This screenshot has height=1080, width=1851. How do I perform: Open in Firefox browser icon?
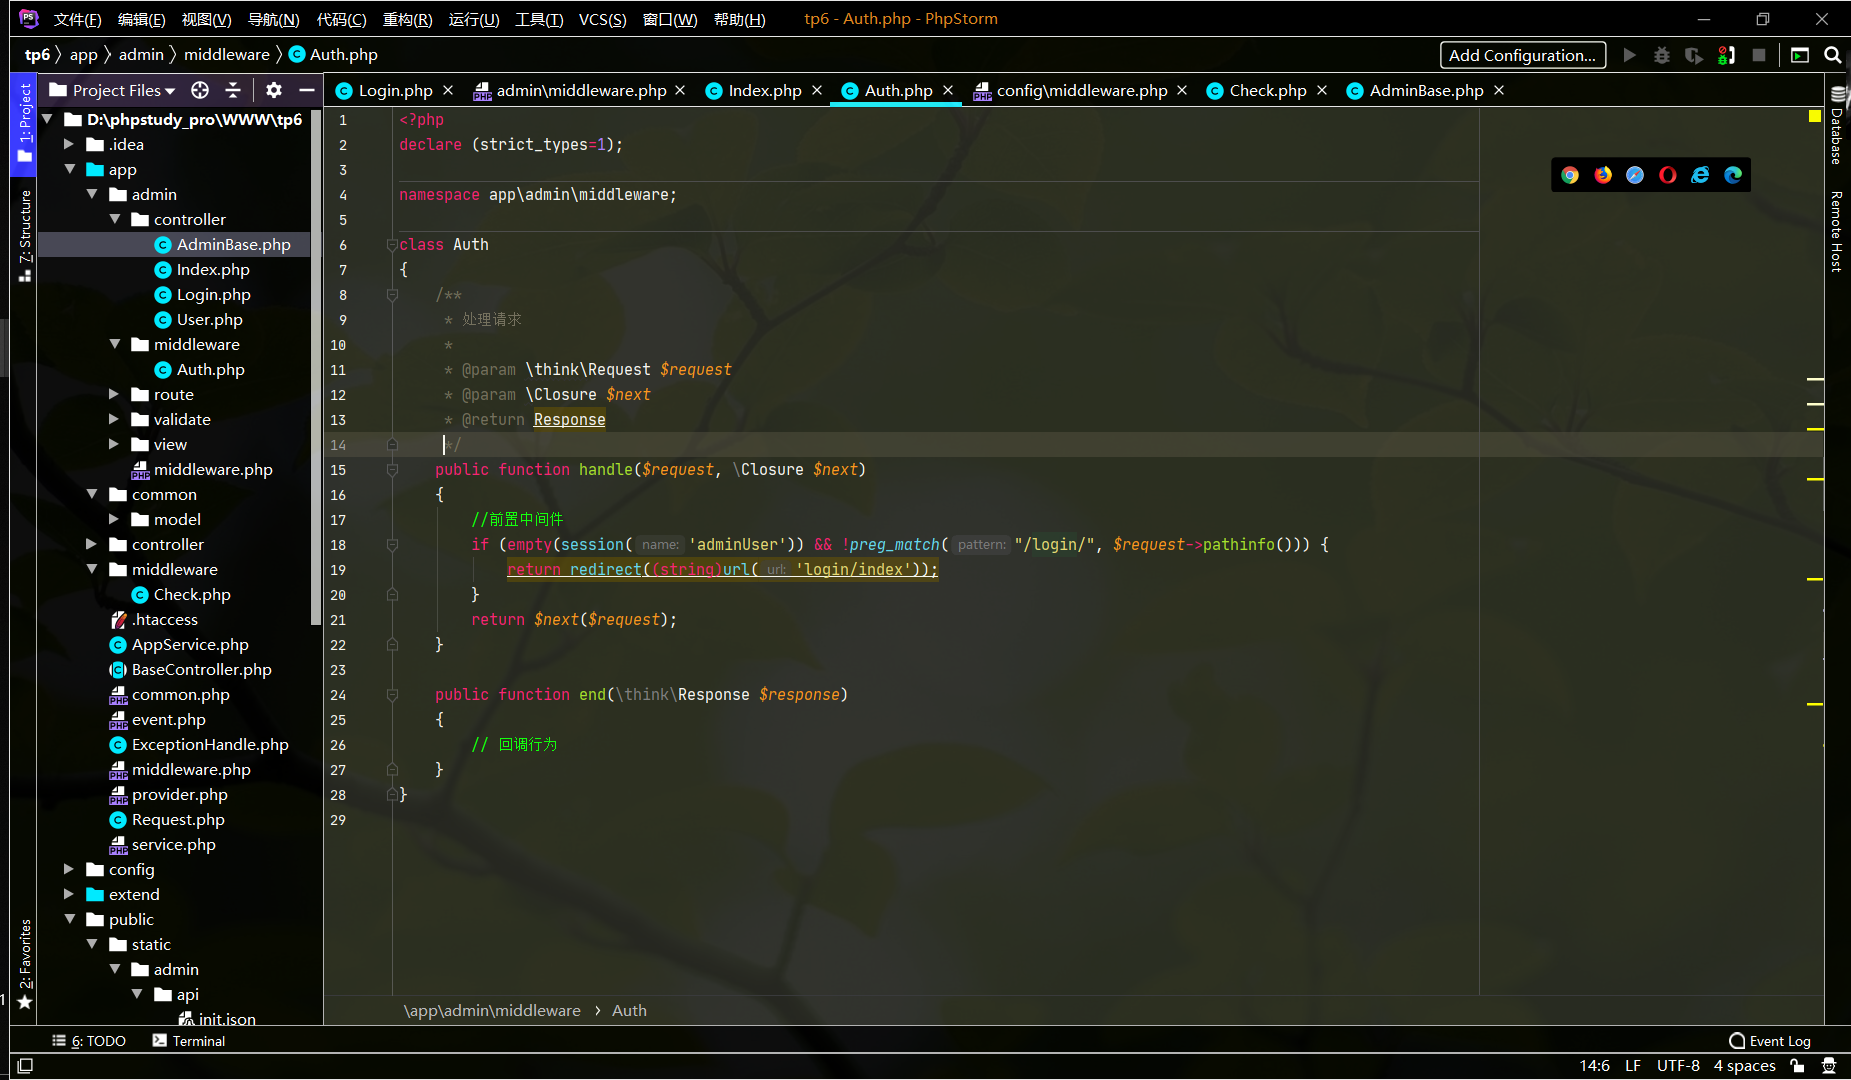point(1603,175)
